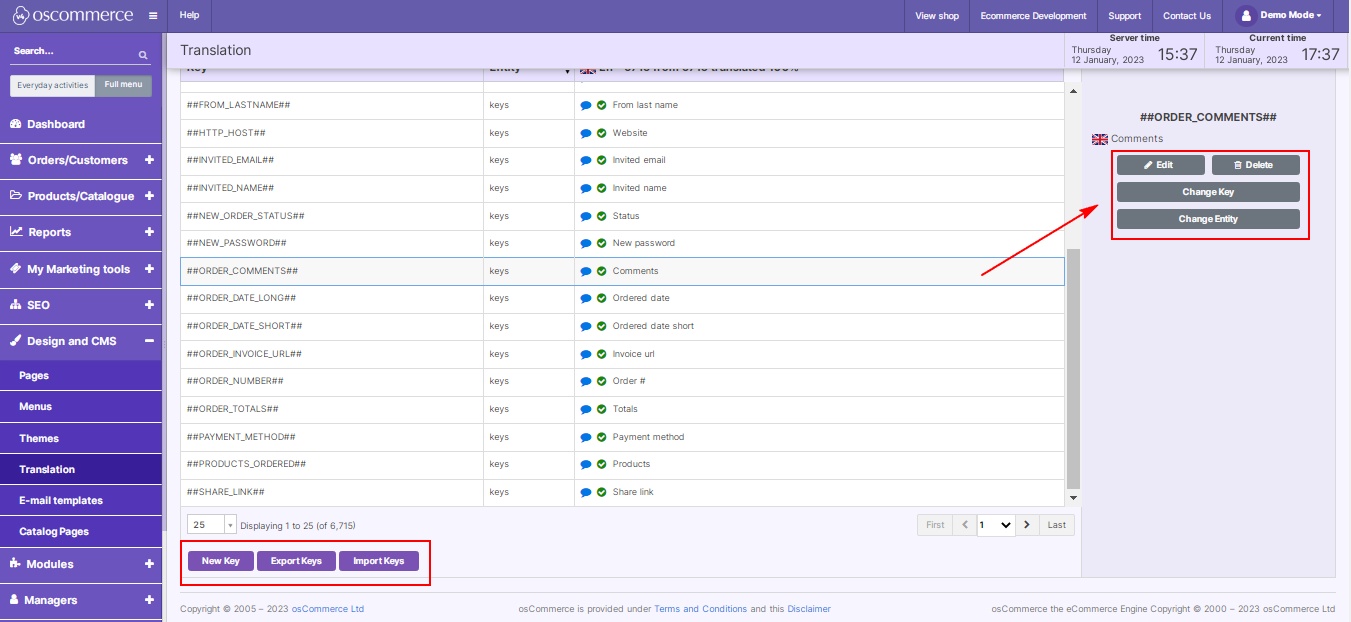Viewport: 1351px width, 622px height.
Task: Click the hamburger menu icon beside the logo
Action: pyautogui.click(x=152, y=16)
